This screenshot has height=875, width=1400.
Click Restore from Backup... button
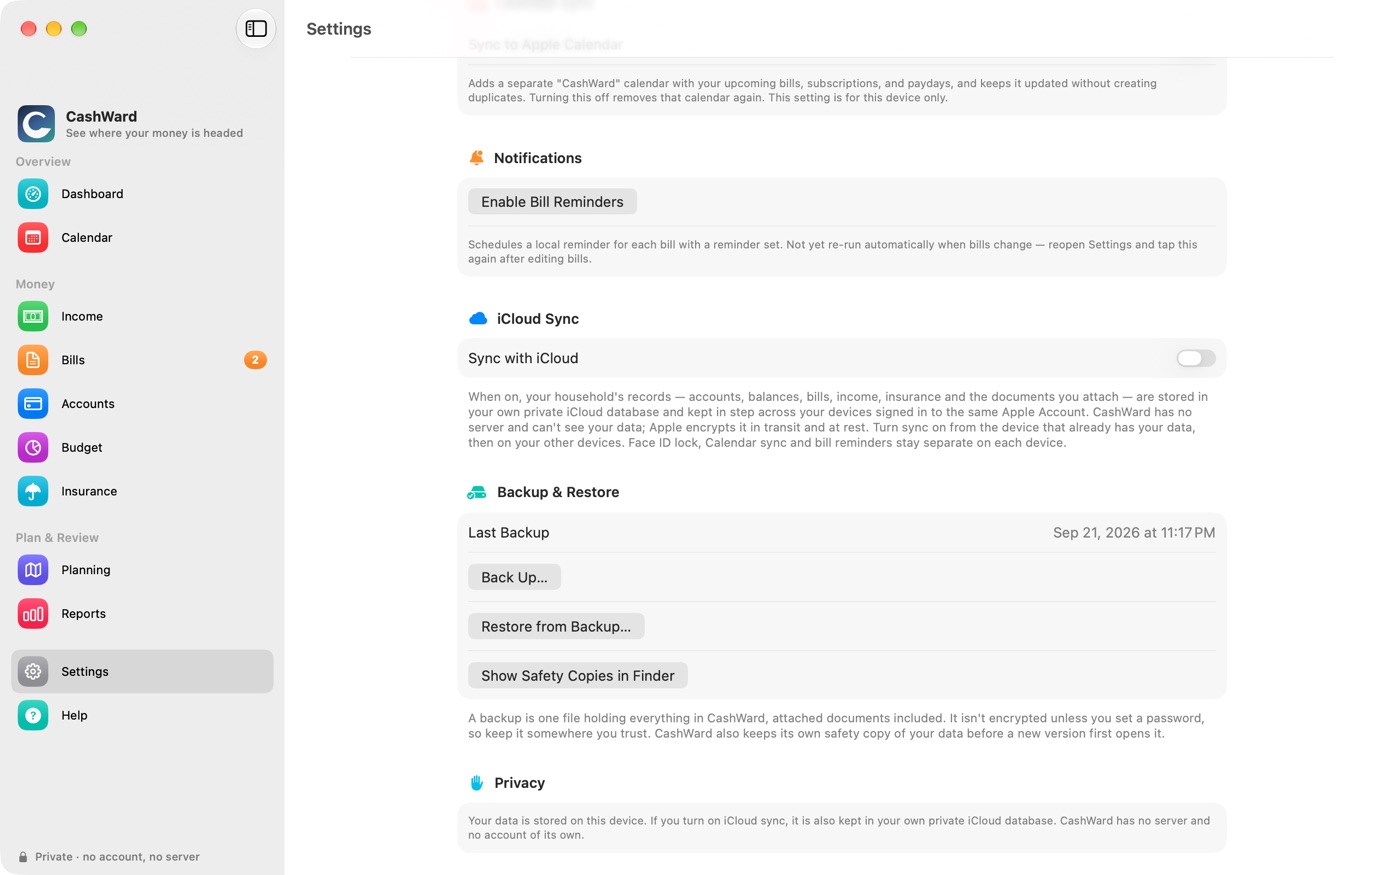coord(556,626)
